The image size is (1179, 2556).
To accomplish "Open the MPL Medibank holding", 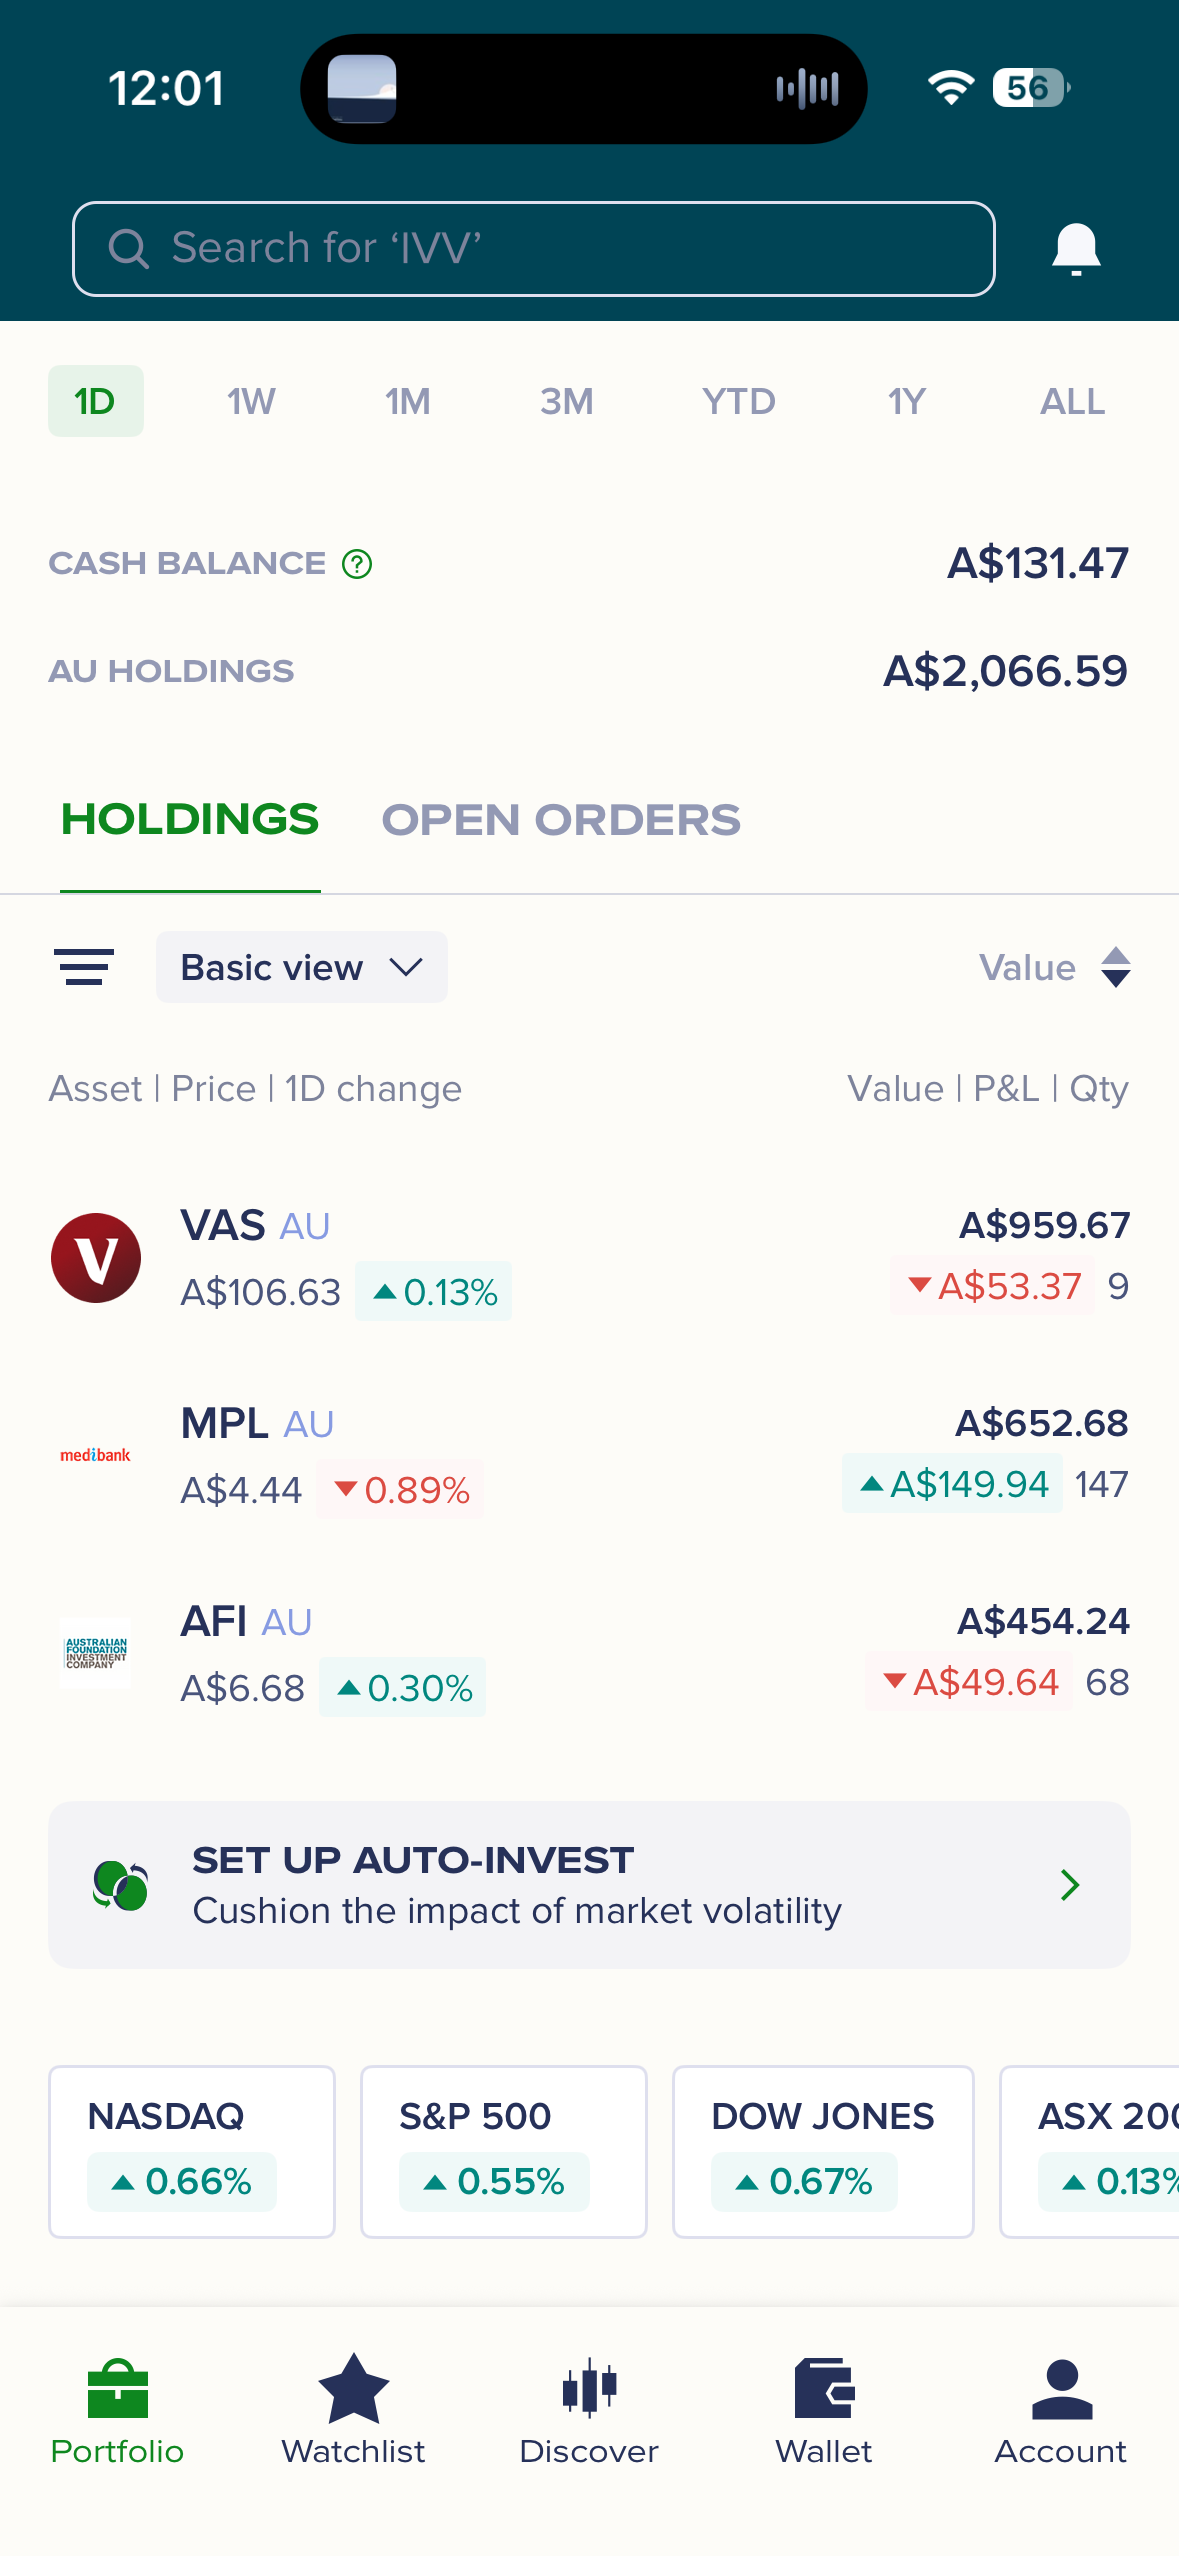I will coord(589,1456).
